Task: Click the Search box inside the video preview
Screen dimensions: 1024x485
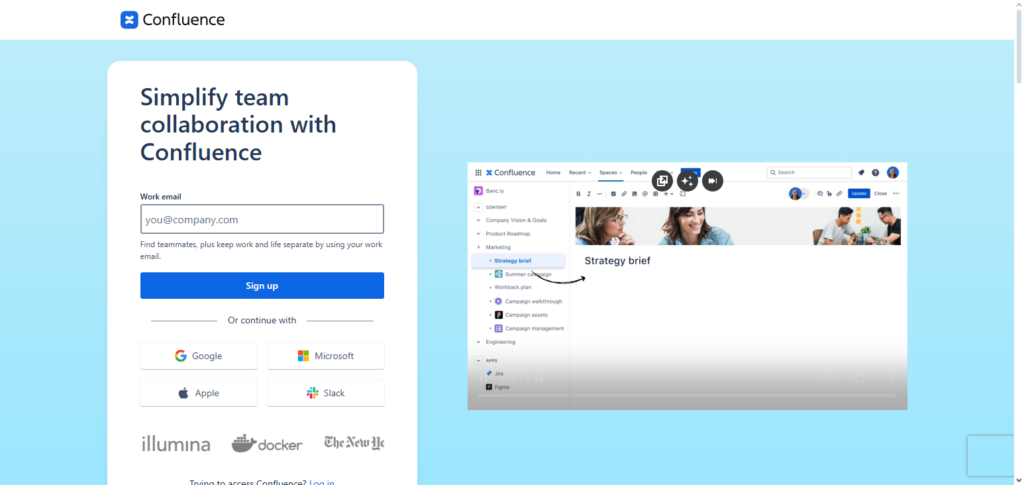Action: (x=809, y=172)
